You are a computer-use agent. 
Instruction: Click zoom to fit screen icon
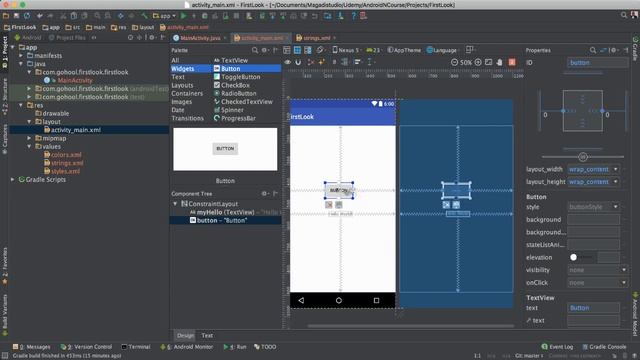[489, 62]
